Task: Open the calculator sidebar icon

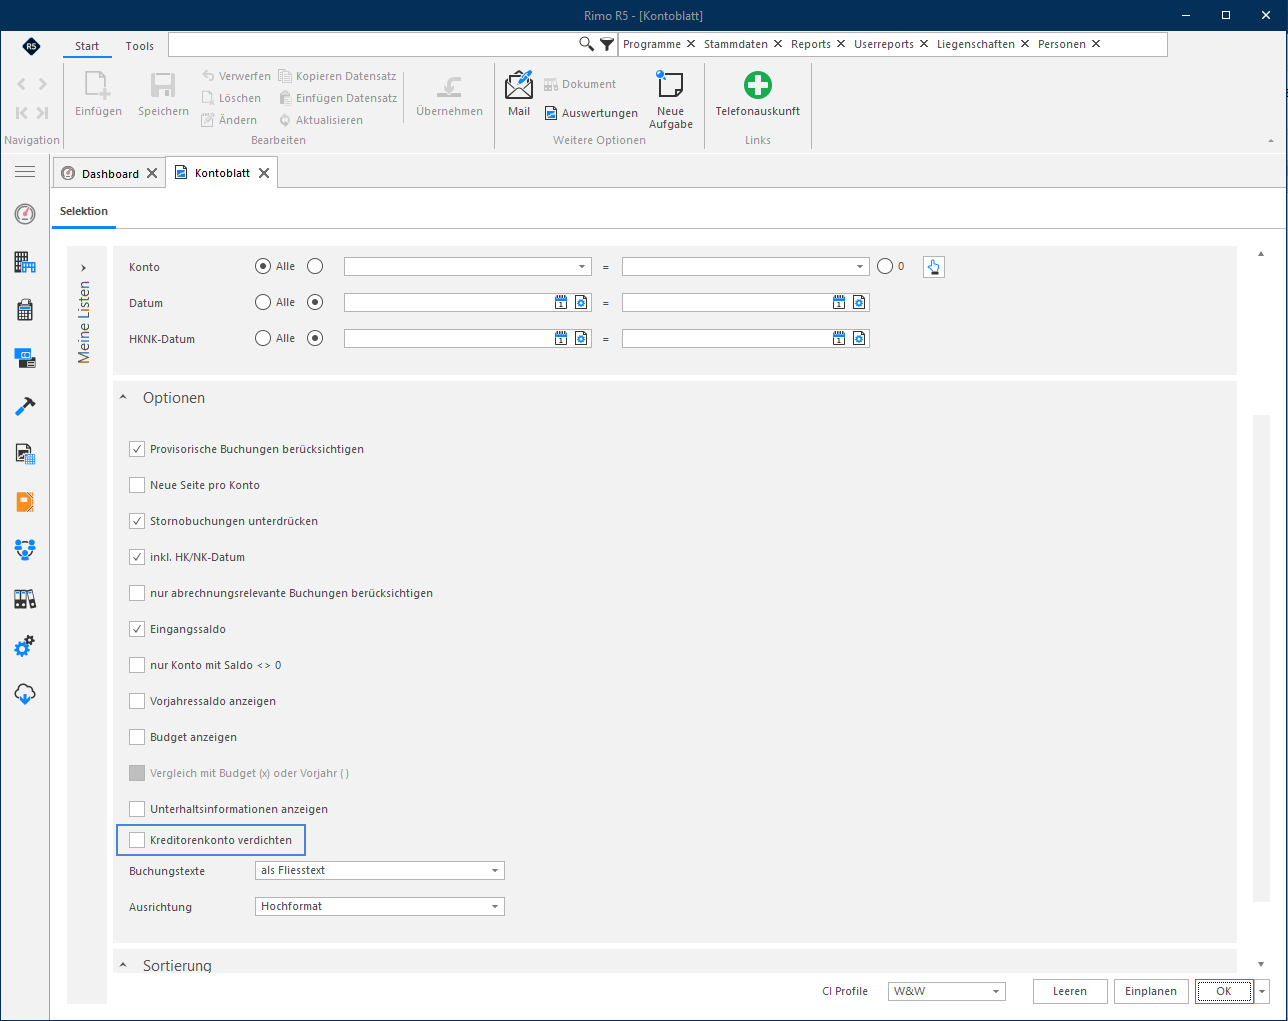Action: pyautogui.click(x=25, y=310)
